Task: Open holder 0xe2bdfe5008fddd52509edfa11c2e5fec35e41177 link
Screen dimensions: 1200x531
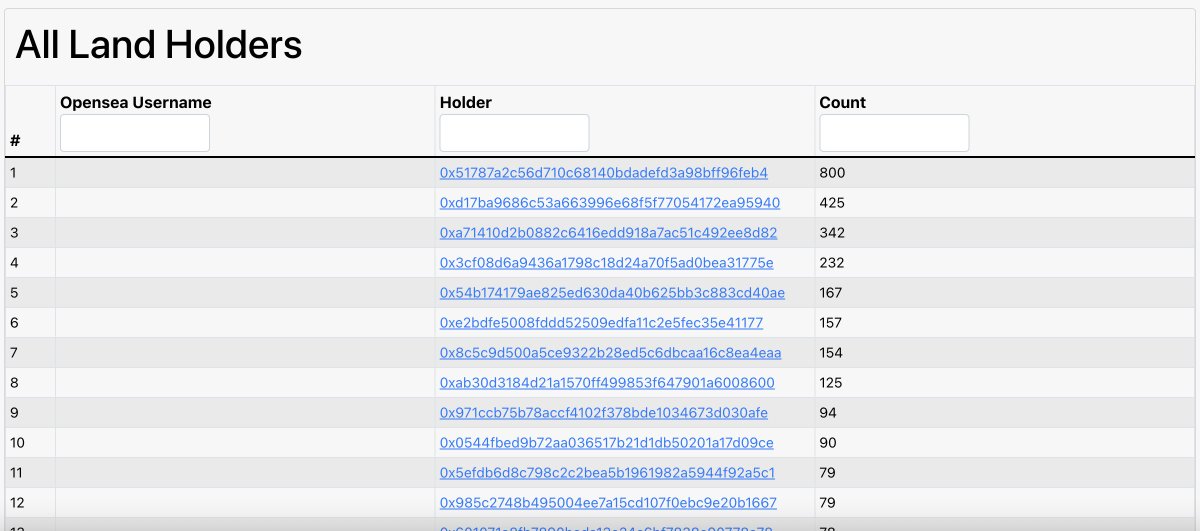Action: (601, 323)
